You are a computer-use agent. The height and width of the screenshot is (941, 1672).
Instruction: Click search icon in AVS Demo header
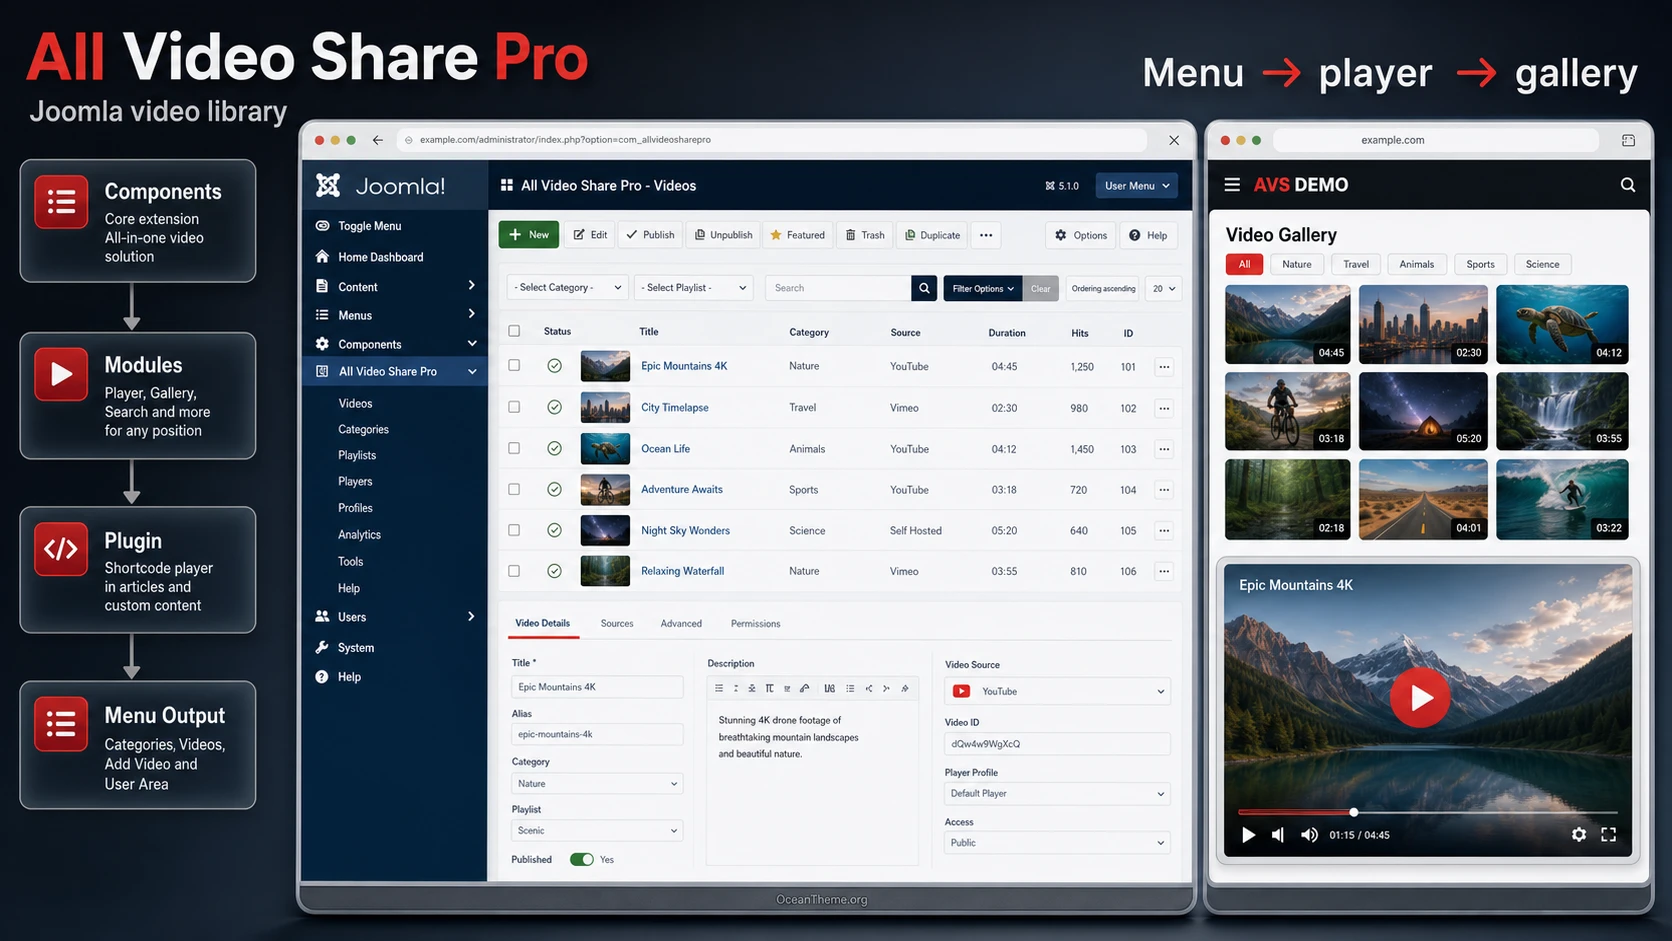click(x=1628, y=185)
